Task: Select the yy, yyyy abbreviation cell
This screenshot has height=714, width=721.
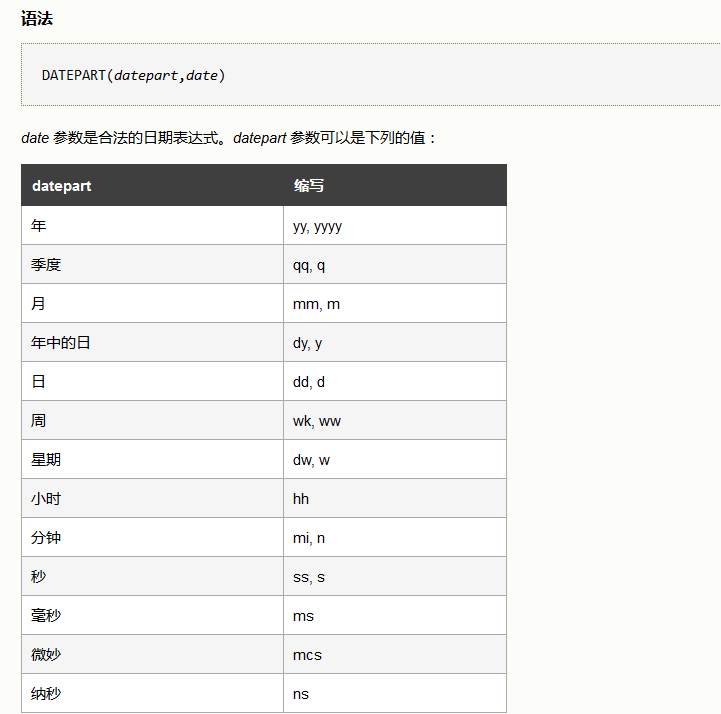Action: pyautogui.click(x=395, y=225)
